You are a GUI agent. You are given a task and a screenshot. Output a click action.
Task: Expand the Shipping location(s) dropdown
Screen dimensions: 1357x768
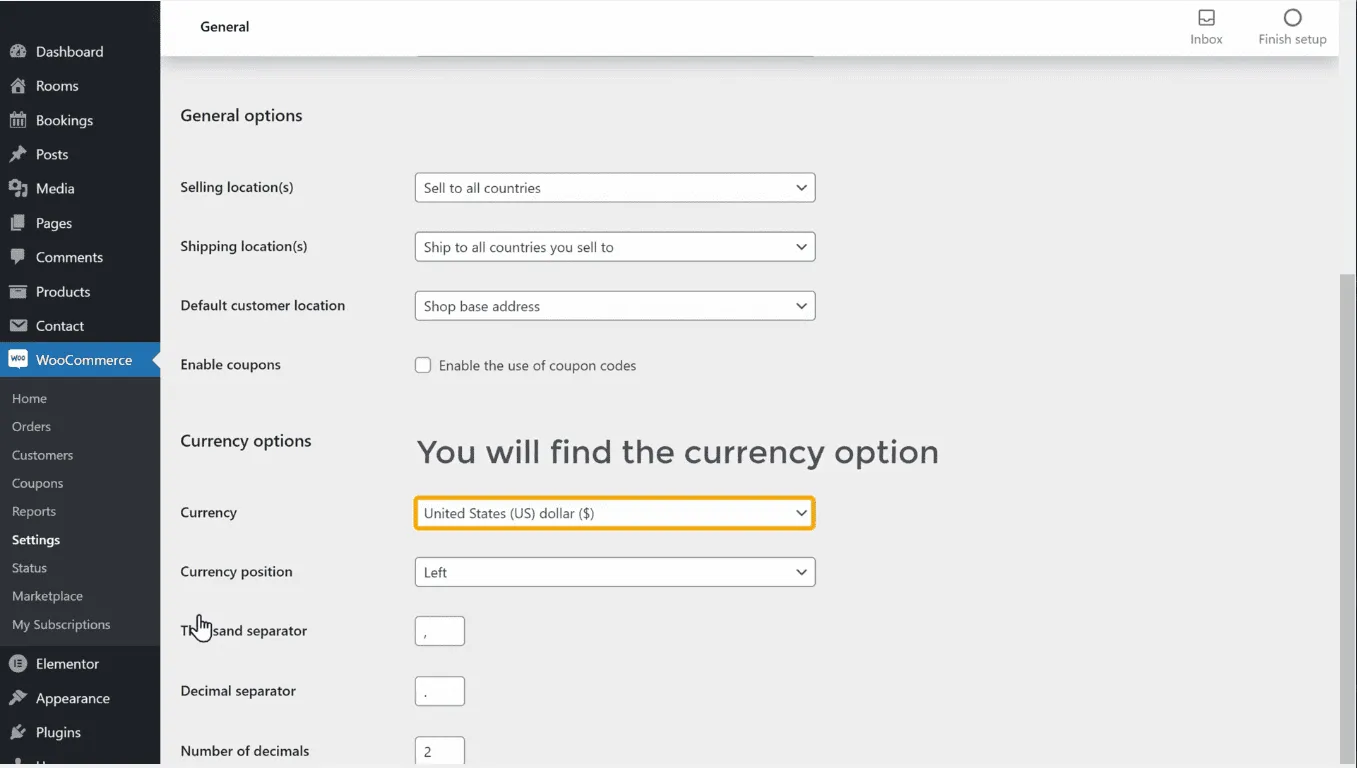614,247
